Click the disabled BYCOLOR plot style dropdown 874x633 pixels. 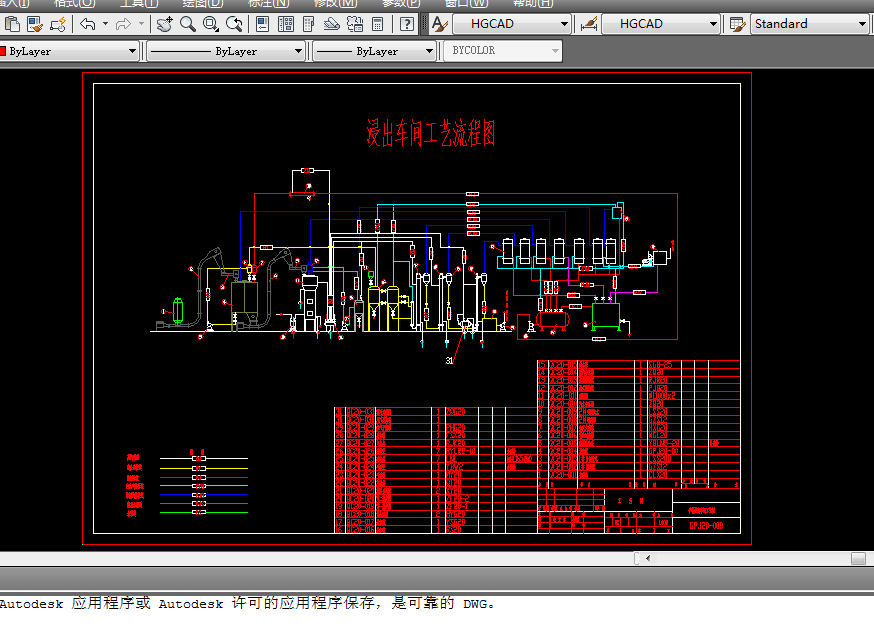pyautogui.click(x=503, y=51)
